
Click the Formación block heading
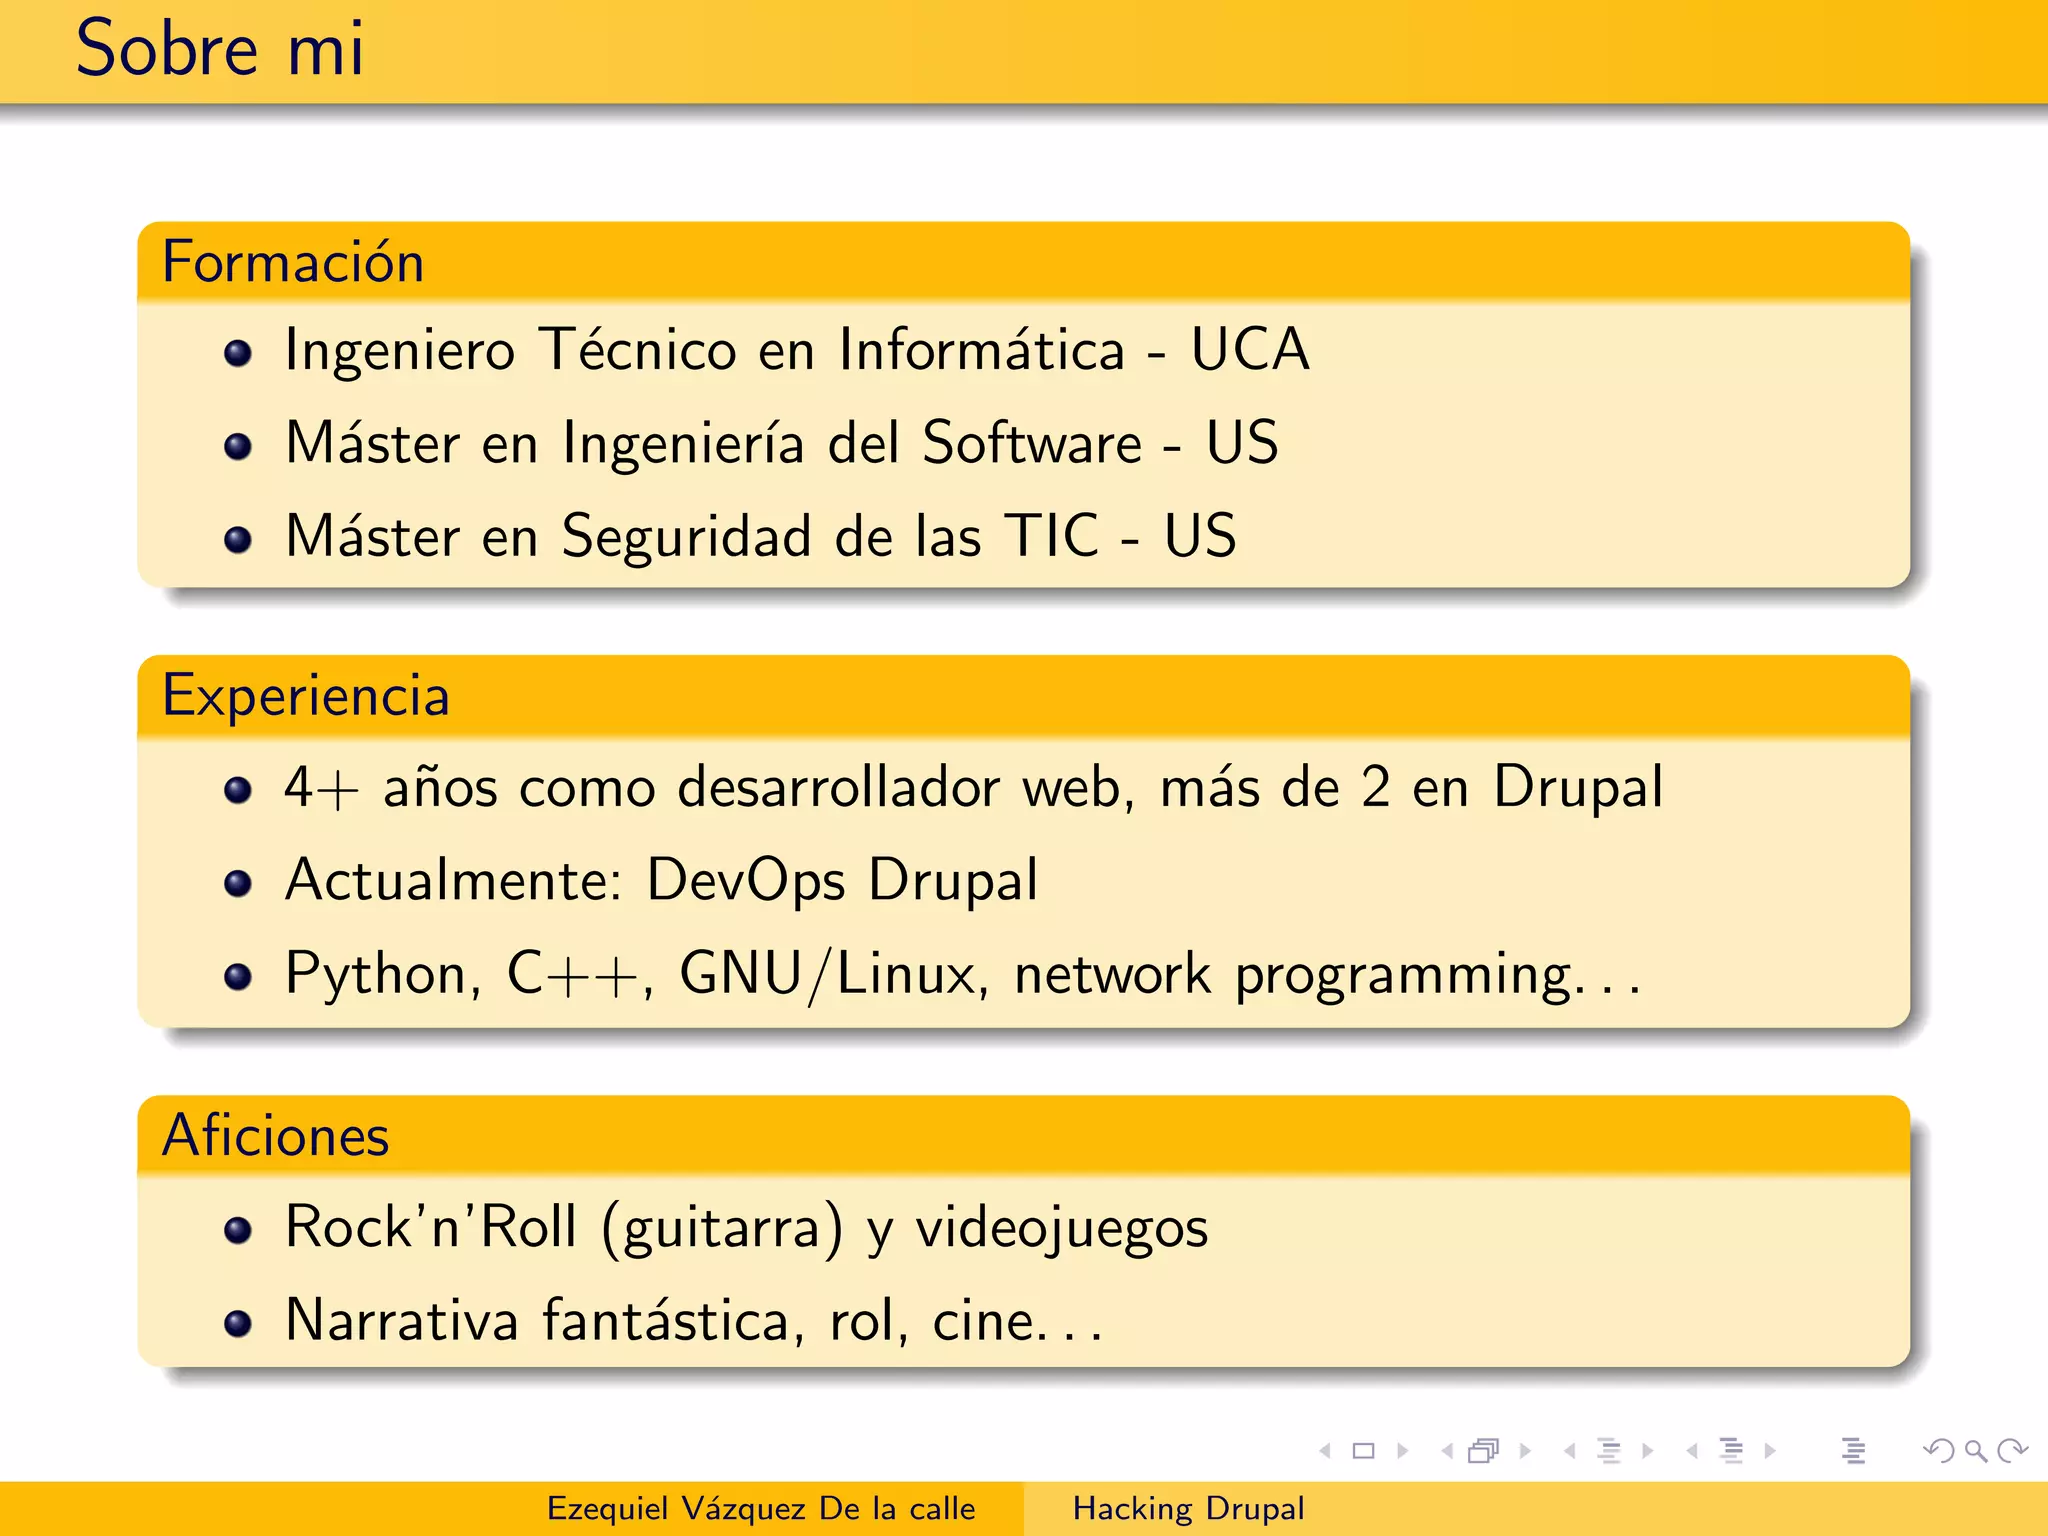[293, 262]
